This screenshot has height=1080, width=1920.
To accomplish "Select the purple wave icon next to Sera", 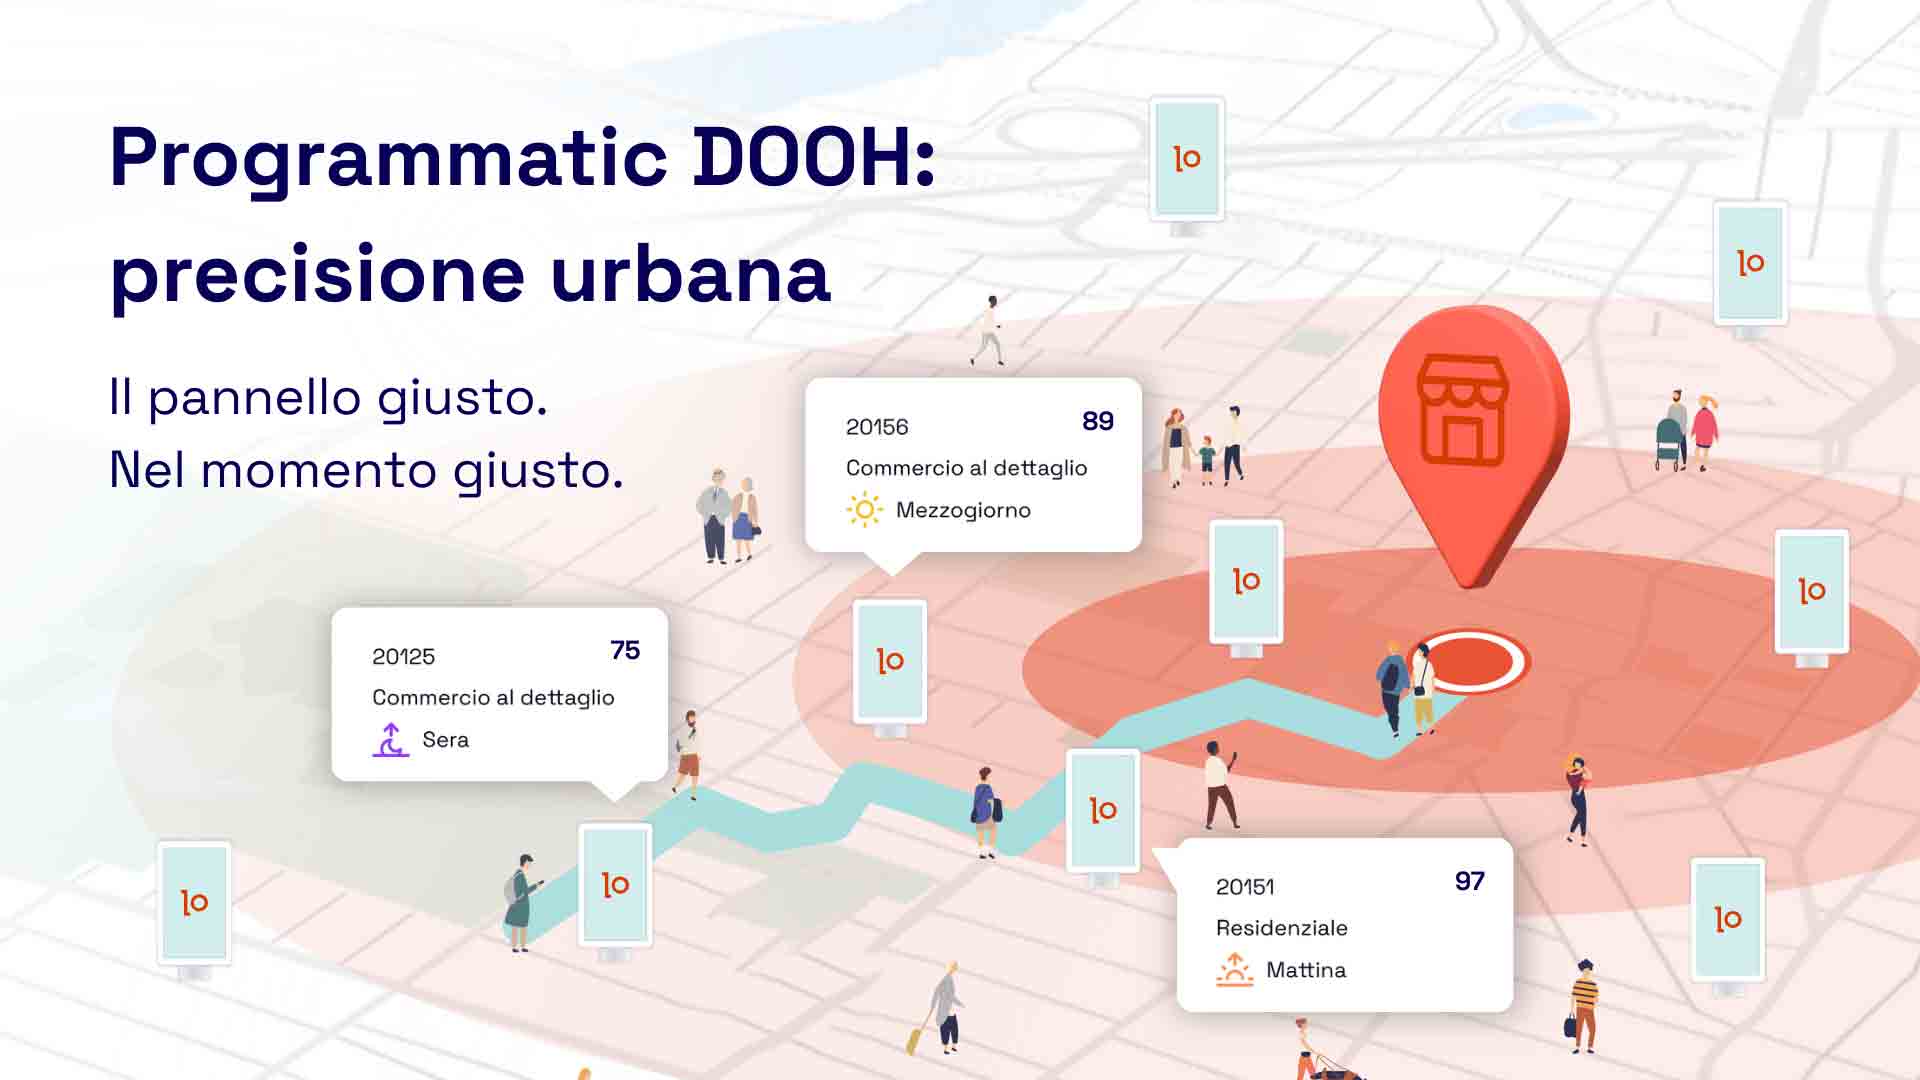I will pyautogui.click(x=390, y=740).
